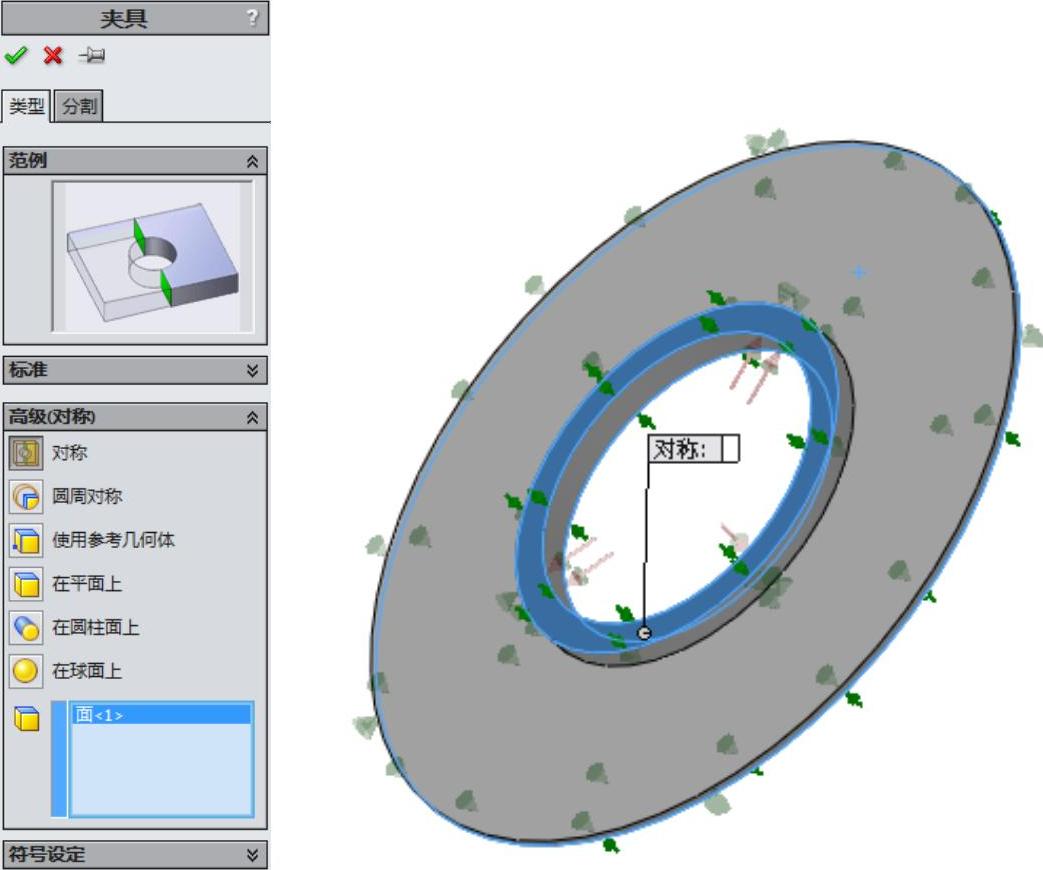Select 使用参考几何体 fixture icon
Screen dimensions: 1043x870
(x=26, y=540)
